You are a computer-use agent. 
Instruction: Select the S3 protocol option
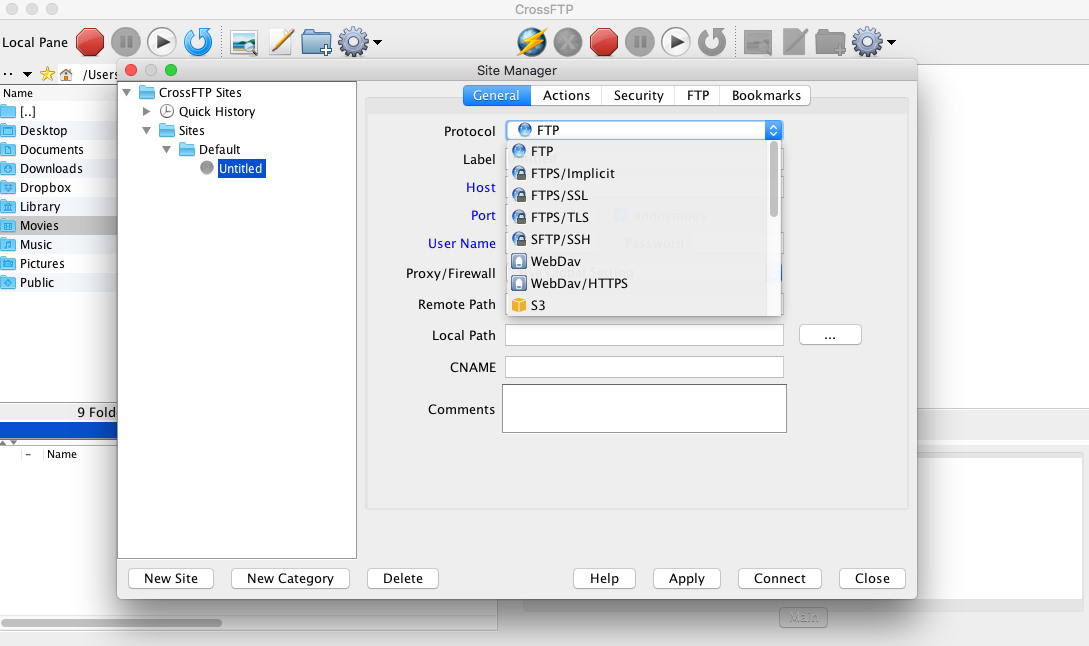538,305
